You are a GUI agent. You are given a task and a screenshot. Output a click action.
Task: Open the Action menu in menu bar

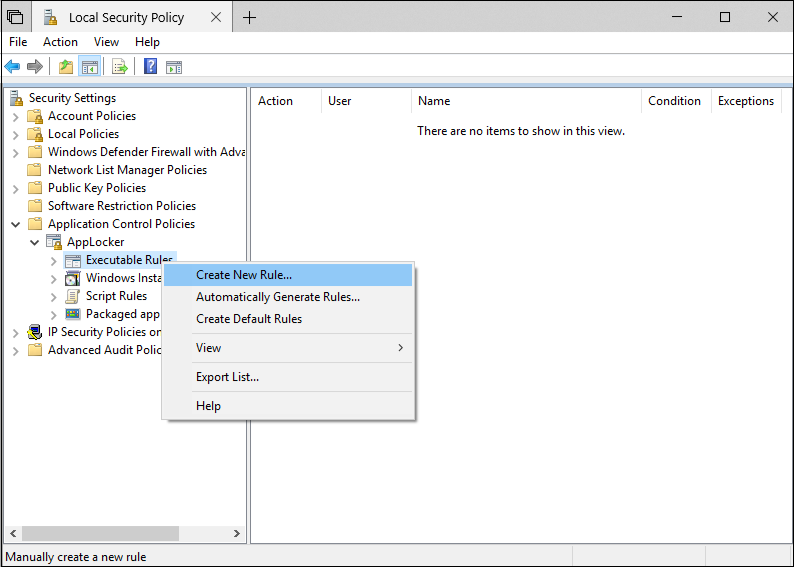(60, 42)
